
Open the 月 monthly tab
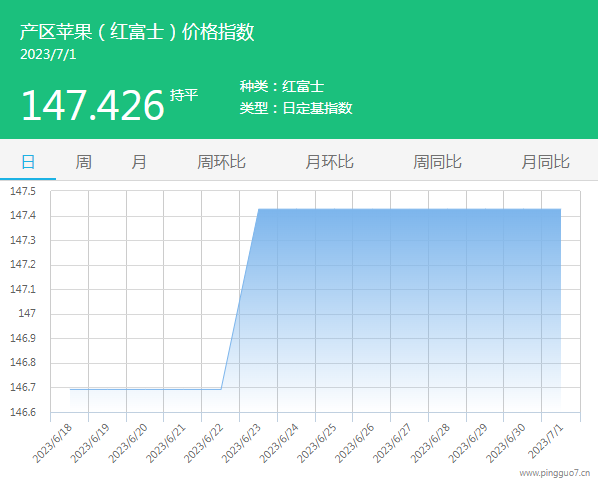(139, 162)
